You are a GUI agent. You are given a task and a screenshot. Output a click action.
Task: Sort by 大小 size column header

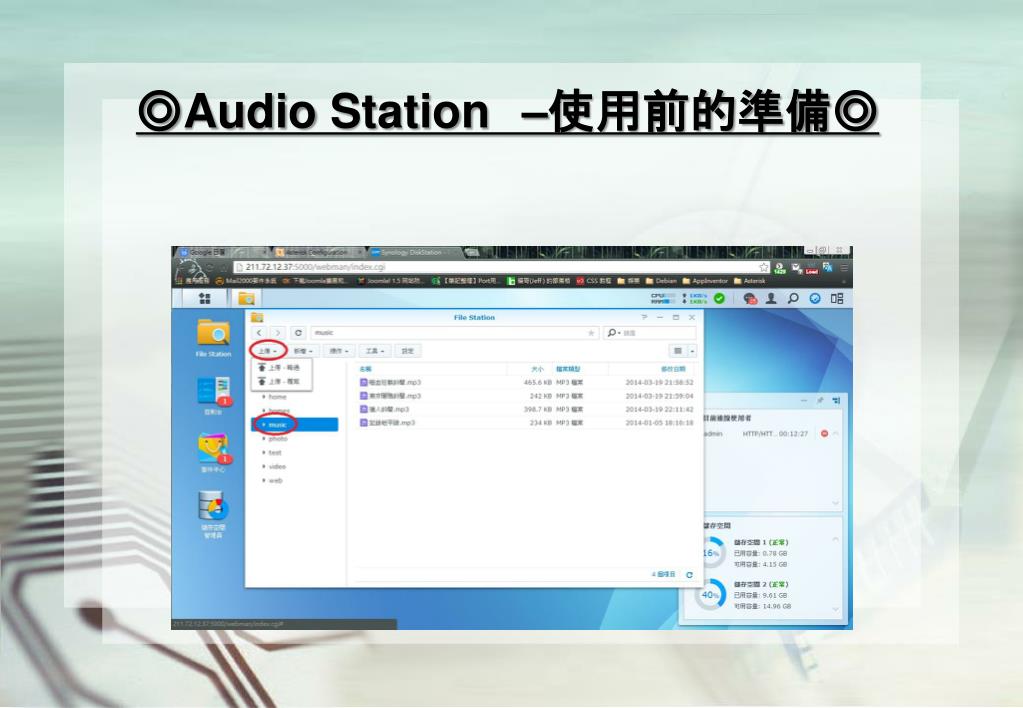click(536, 369)
